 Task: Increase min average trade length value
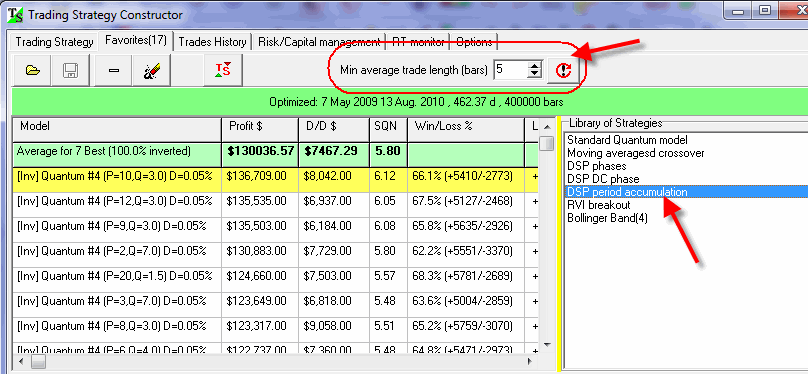pos(534,65)
